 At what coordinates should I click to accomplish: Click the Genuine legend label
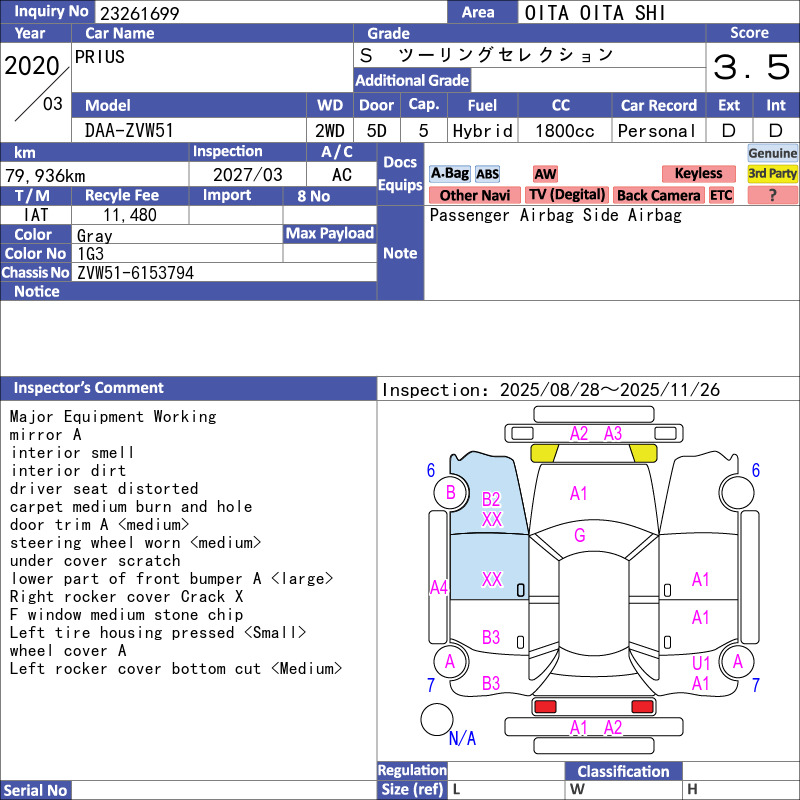coord(773,153)
